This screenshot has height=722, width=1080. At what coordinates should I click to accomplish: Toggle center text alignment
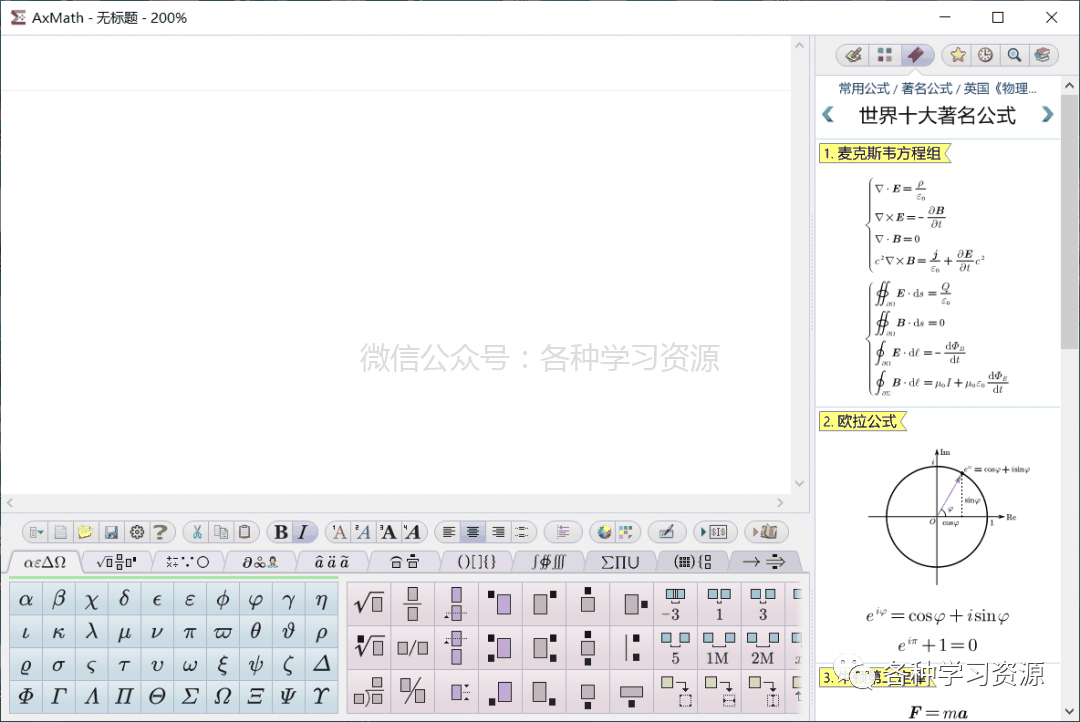[x=472, y=531]
